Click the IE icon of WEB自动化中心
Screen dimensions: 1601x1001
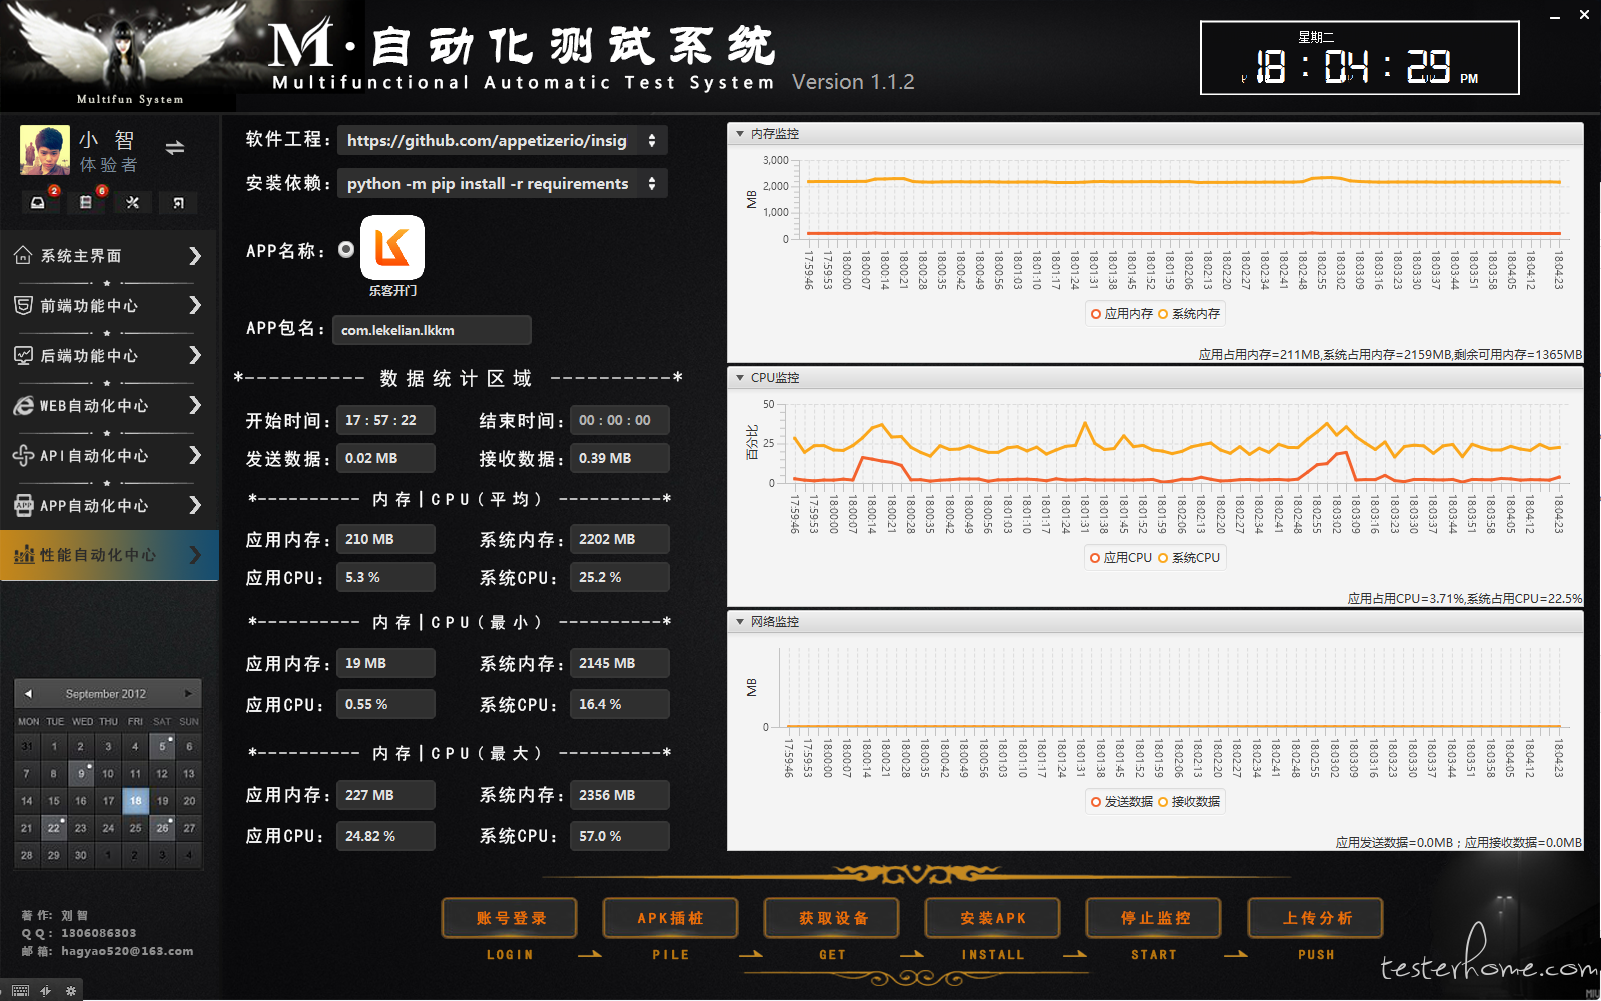(x=24, y=406)
